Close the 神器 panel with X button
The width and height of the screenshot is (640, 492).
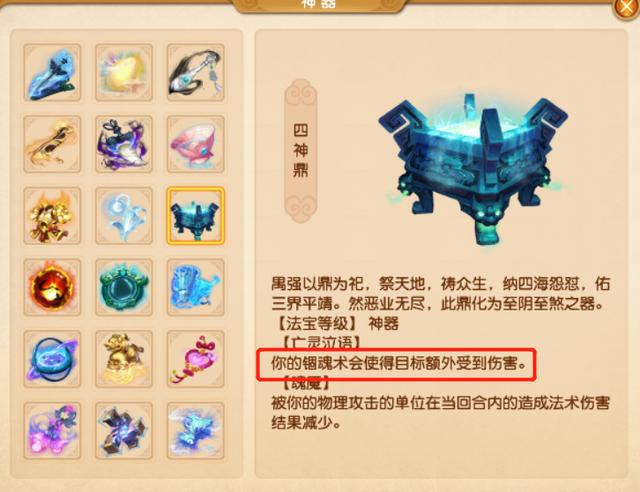coord(627,7)
